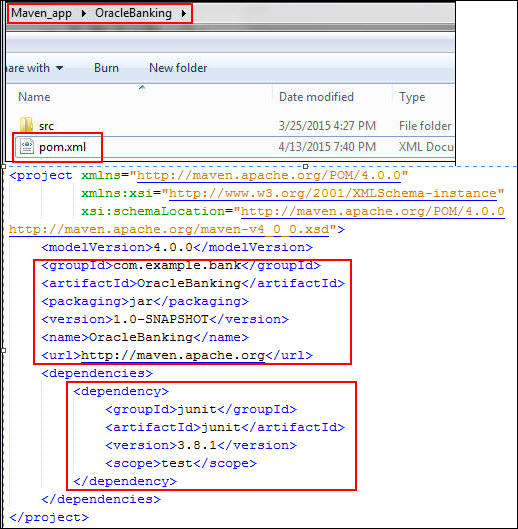Open the maven-v4_0_0.xsd link
The height and width of the screenshot is (529, 518).
pyautogui.click(x=169, y=230)
